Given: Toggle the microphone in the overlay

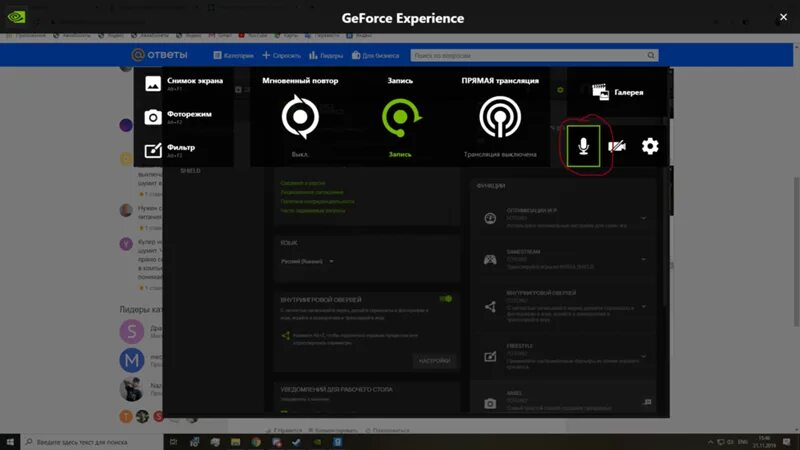Looking at the screenshot, I should (583, 146).
